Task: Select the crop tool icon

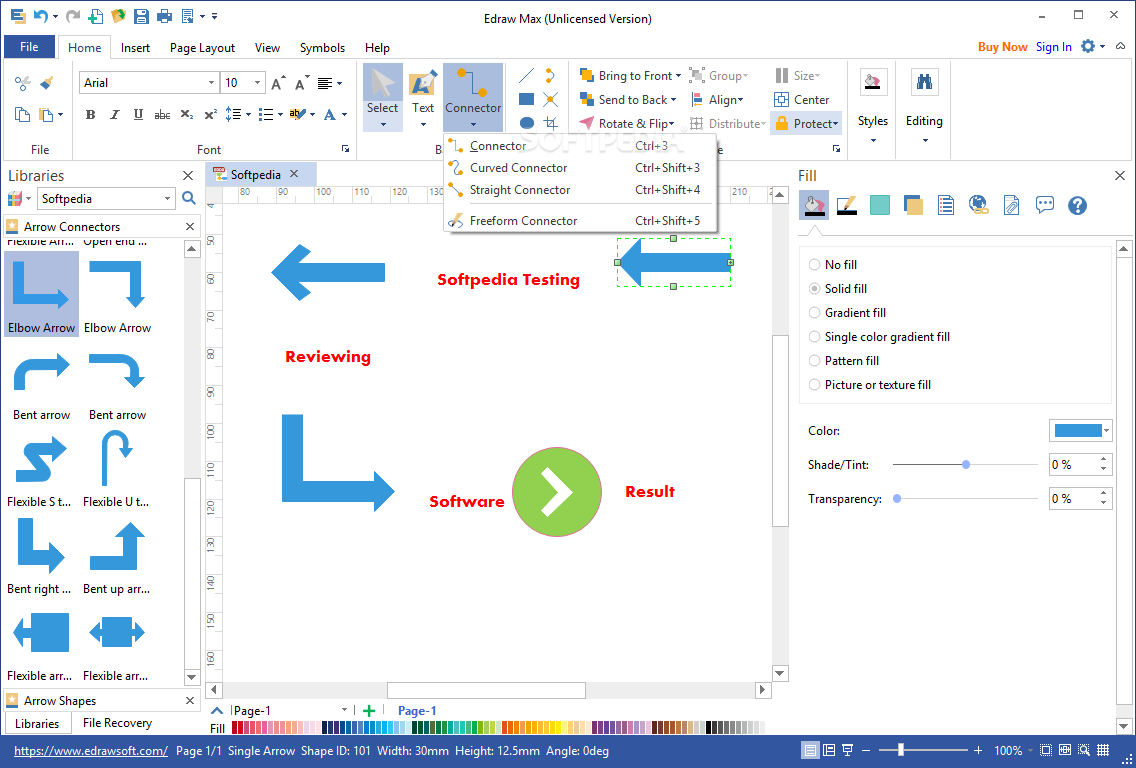Action: point(551,123)
